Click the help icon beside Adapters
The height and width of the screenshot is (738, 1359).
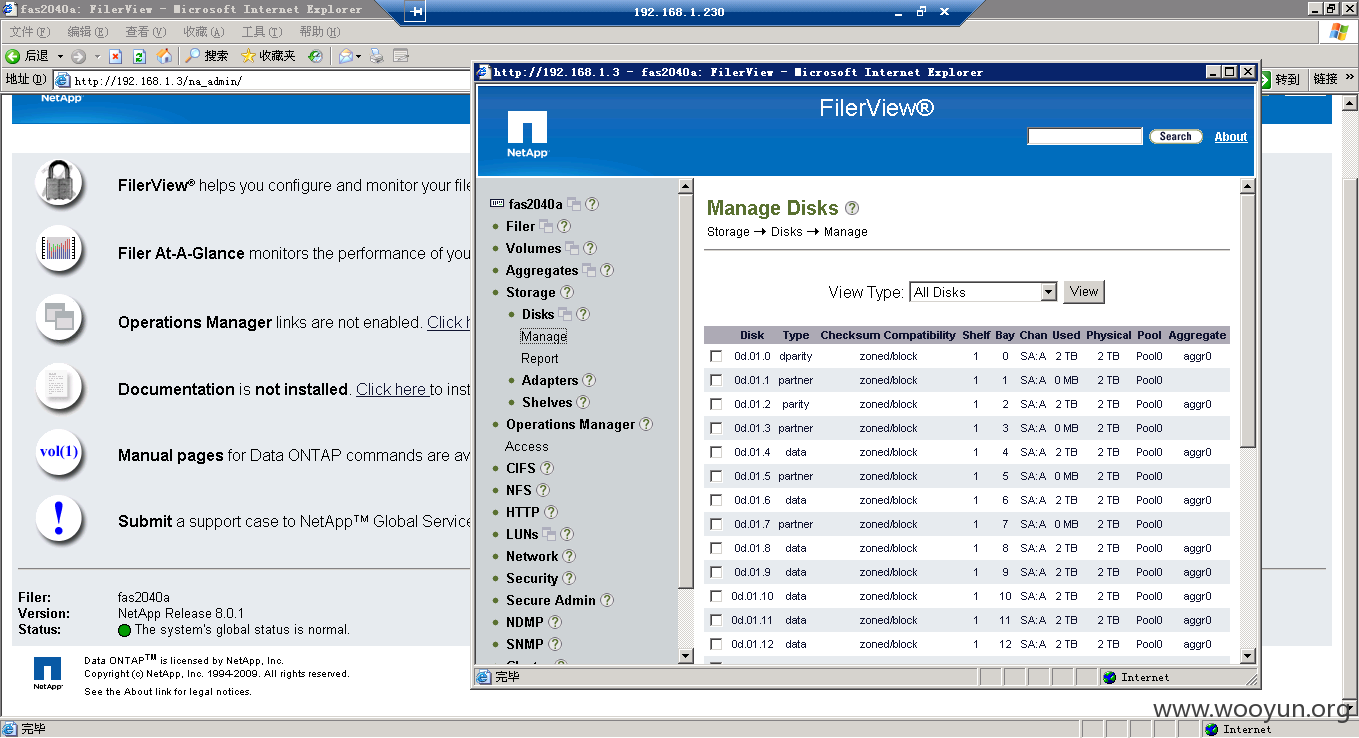click(x=589, y=380)
